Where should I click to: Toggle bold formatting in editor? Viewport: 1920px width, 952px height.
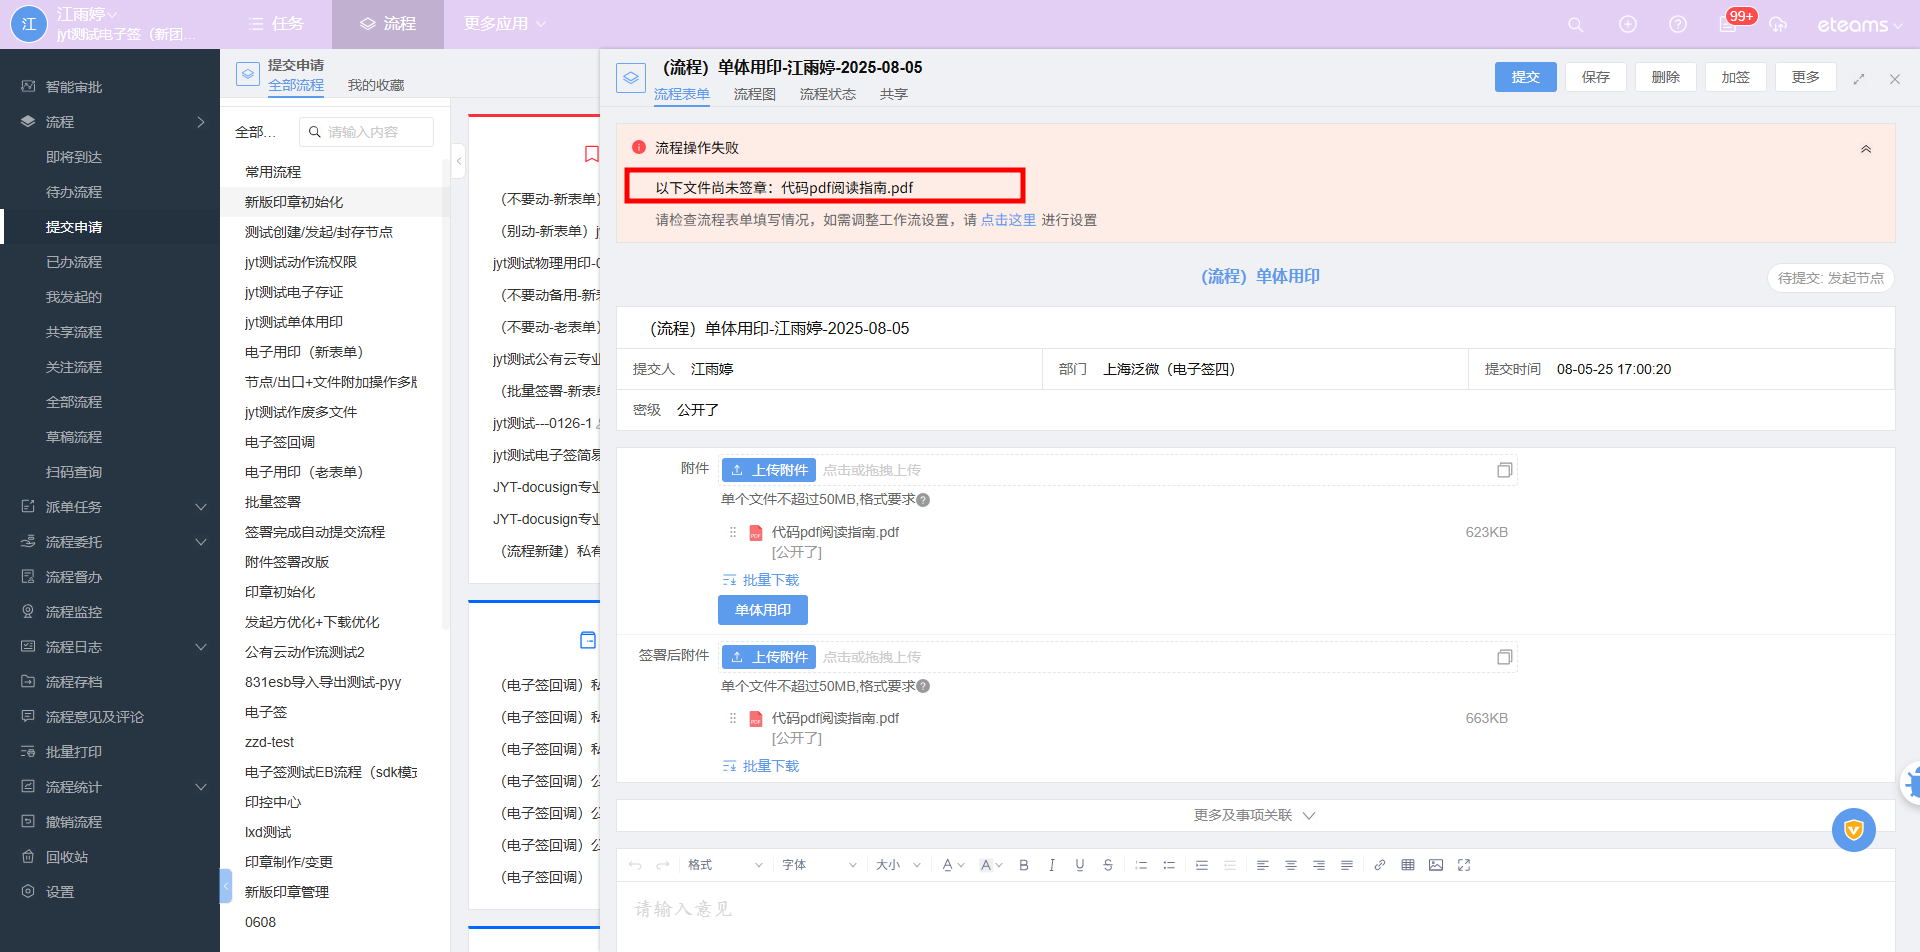click(x=1024, y=865)
